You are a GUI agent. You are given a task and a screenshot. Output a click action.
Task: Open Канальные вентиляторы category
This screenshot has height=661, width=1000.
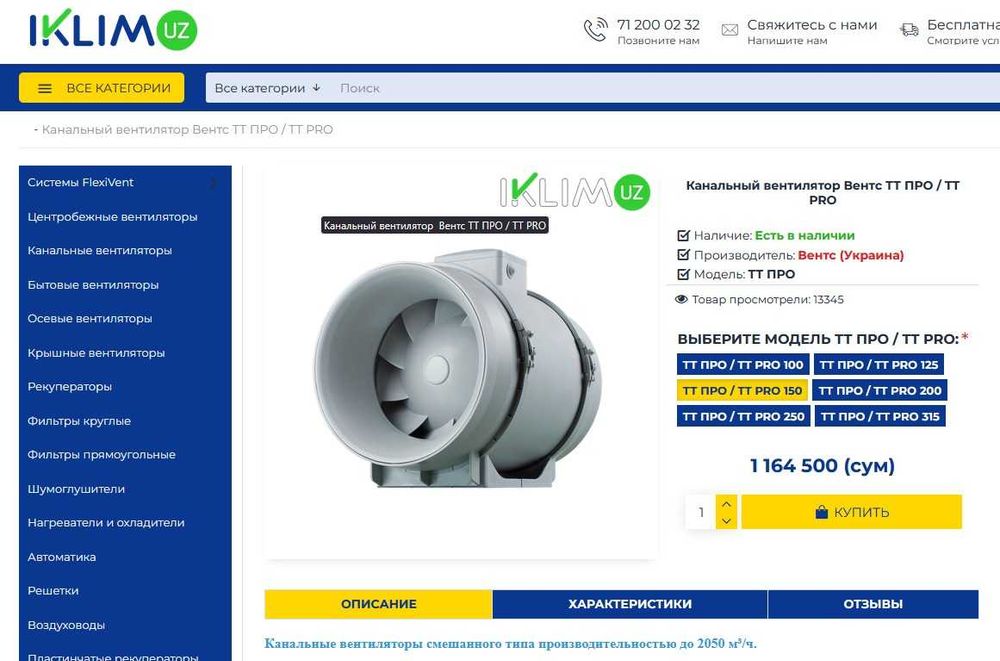click(99, 251)
